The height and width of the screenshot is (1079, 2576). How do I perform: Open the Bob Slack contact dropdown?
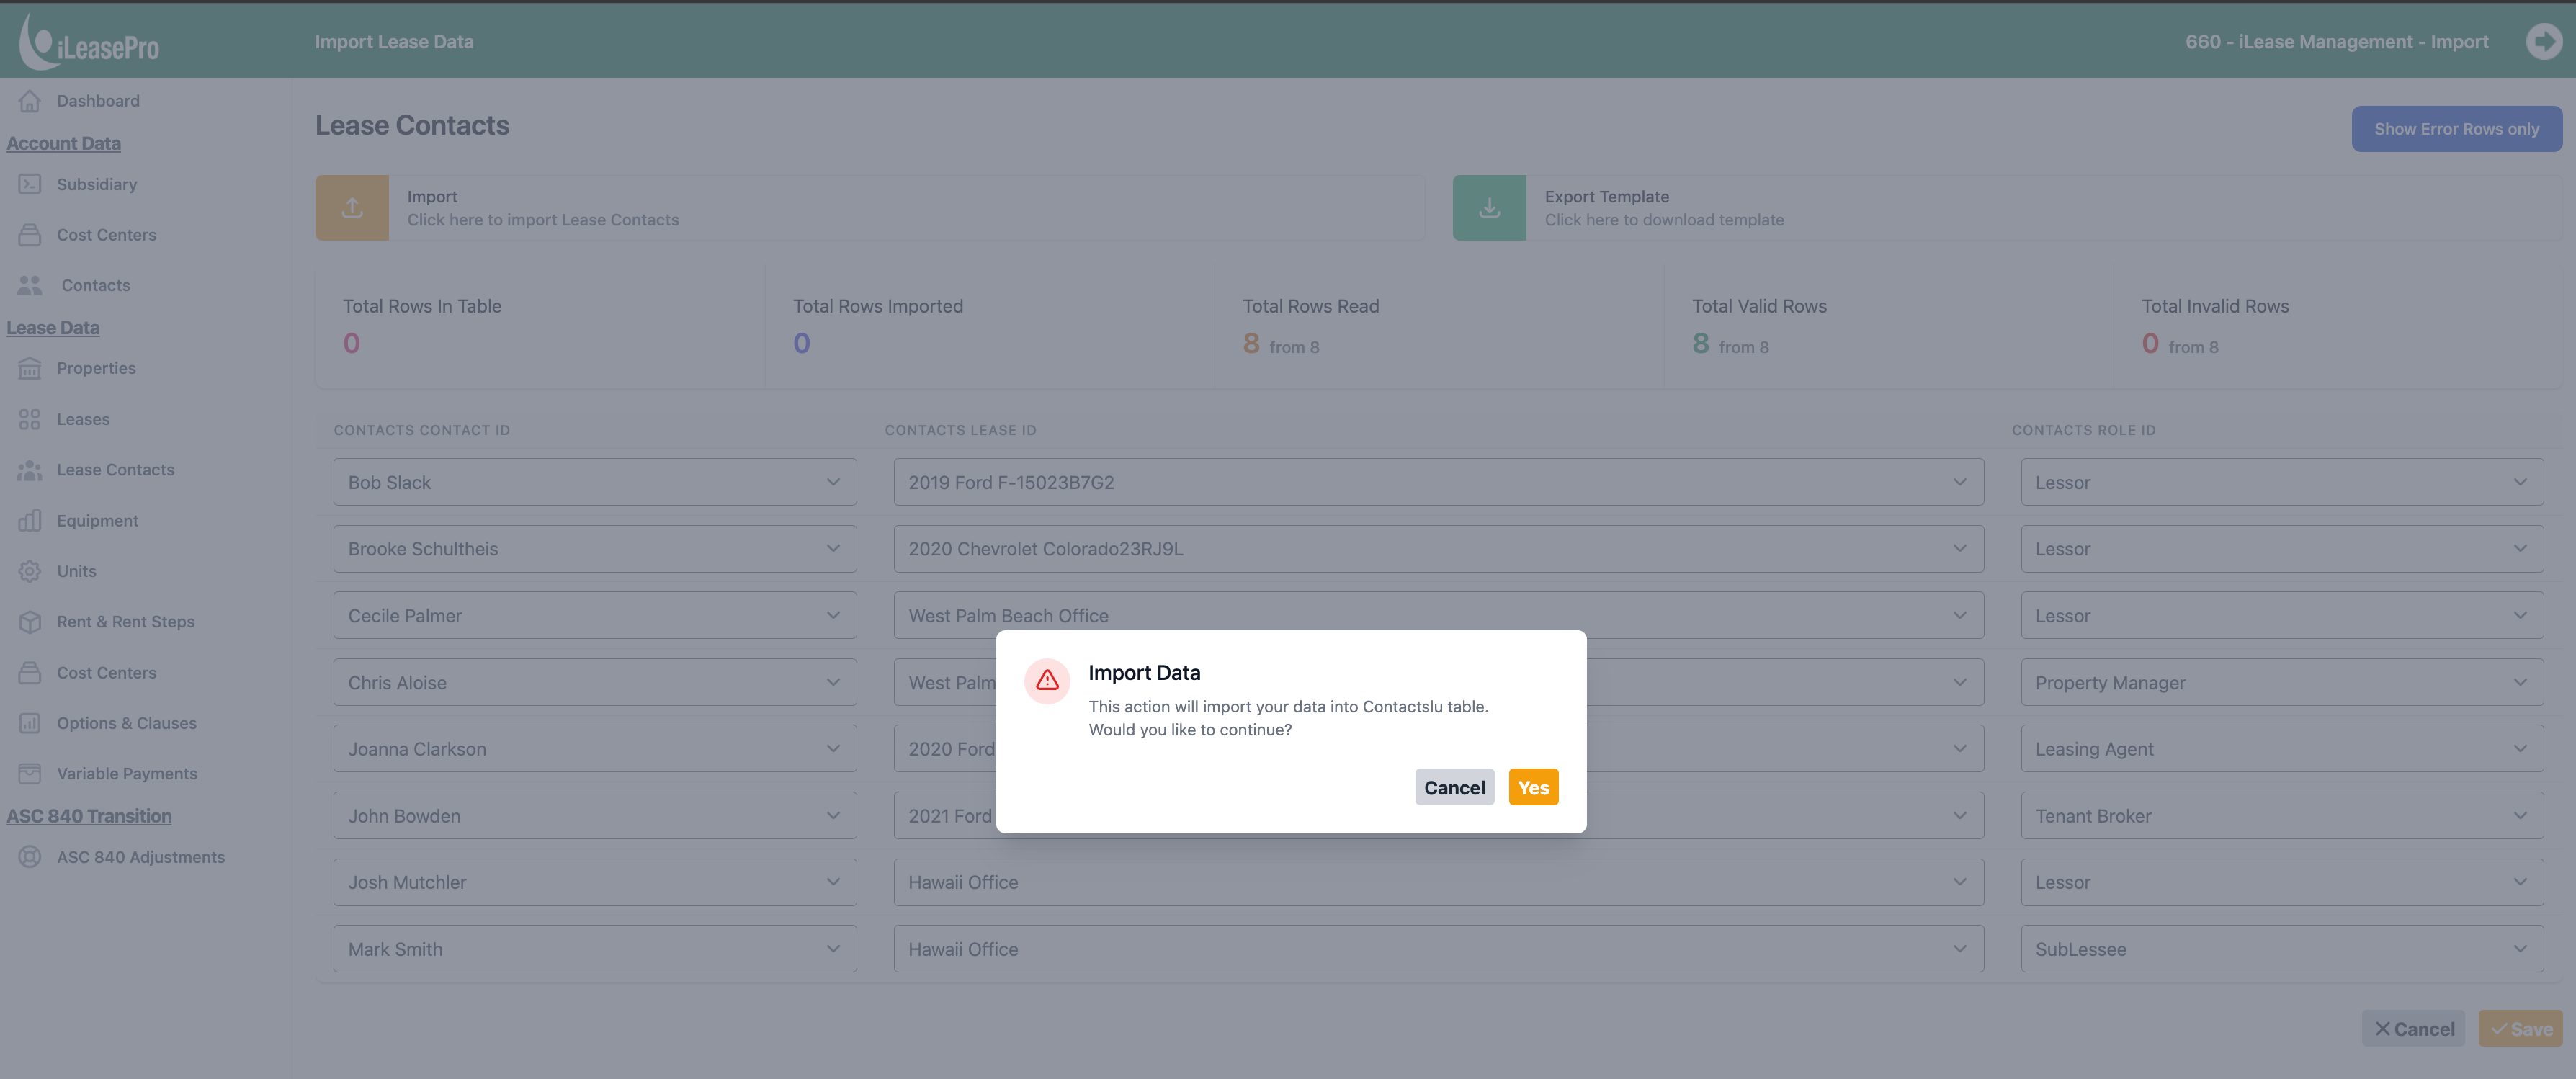pyautogui.click(x=595, y=482)
